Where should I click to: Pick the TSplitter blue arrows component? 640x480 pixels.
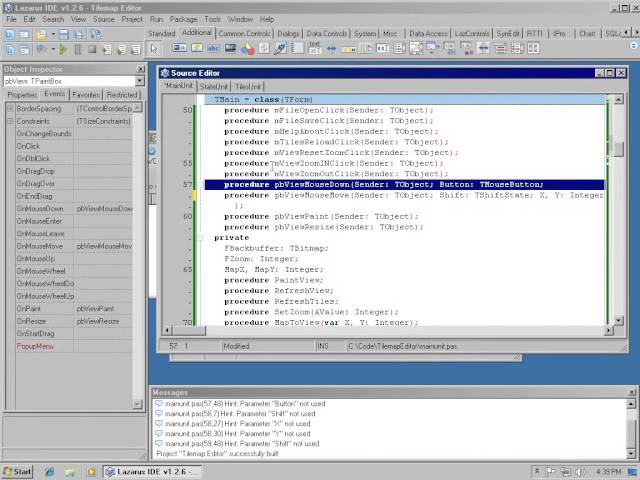[x=331, y=49]
